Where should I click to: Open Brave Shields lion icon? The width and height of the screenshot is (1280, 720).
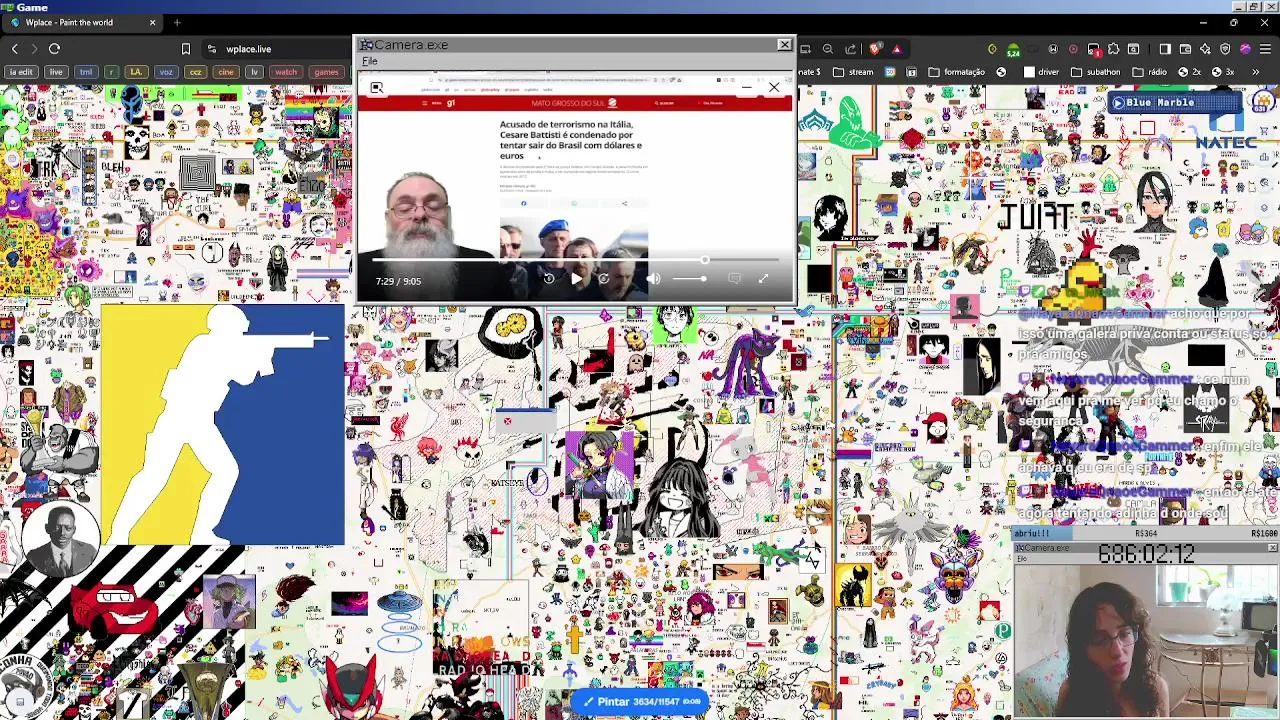pyautogui.click(x=875, y=49)
